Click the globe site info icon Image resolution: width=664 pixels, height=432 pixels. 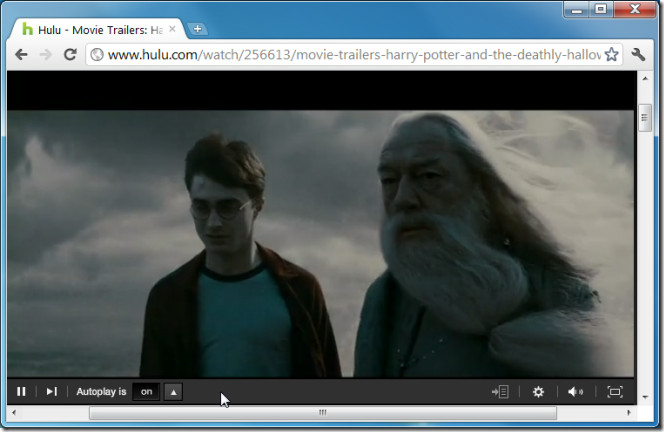[x=97, y=55]
